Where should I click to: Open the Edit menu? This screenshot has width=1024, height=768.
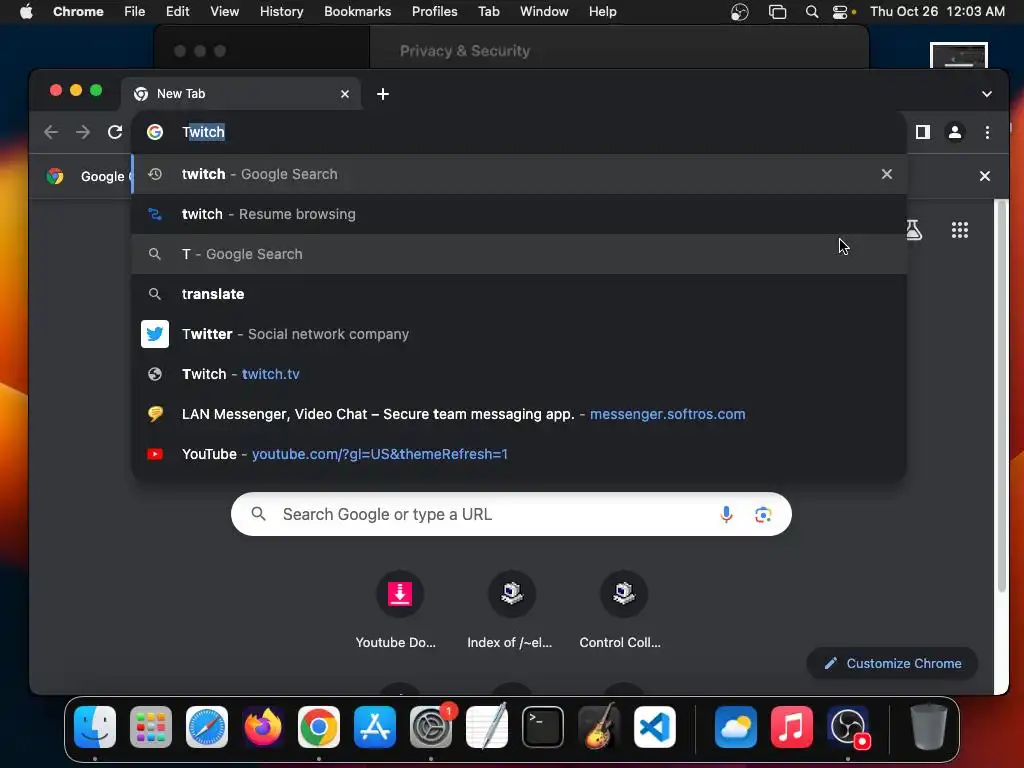[x=177, y=12]
